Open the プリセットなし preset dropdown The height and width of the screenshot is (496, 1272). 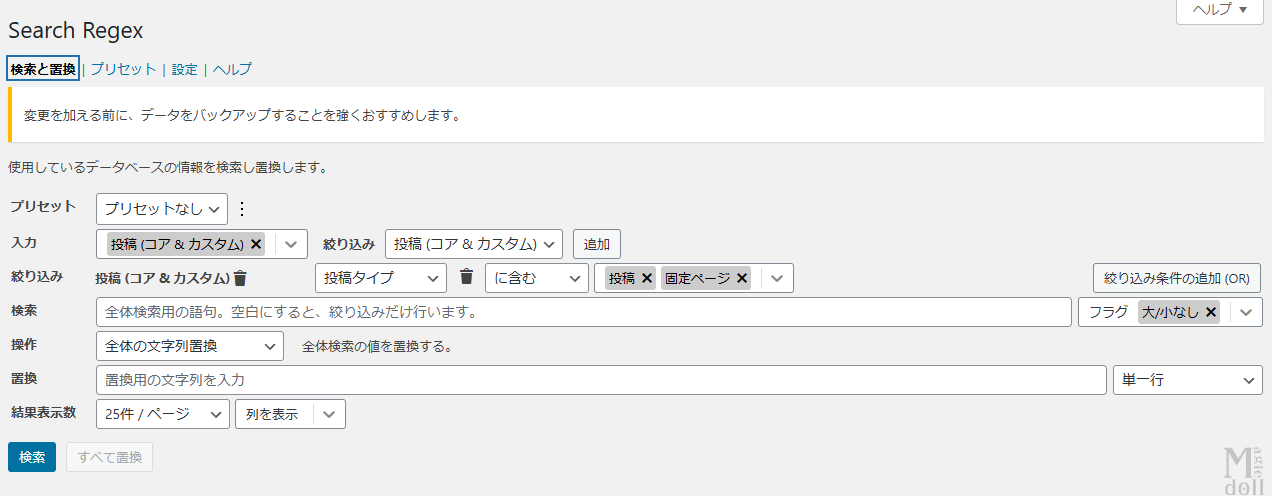coord(162,209)
